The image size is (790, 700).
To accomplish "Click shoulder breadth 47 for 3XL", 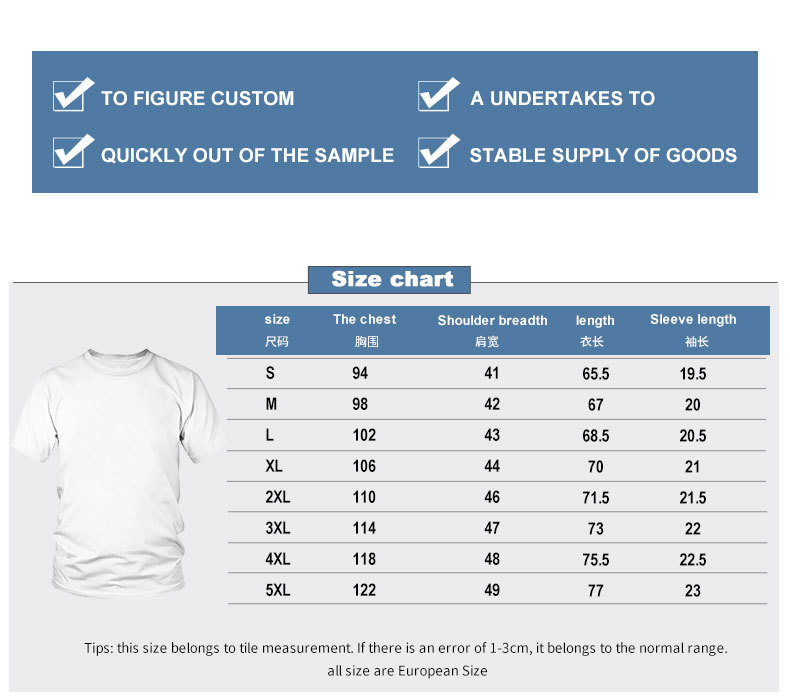I will click(492, 528).
